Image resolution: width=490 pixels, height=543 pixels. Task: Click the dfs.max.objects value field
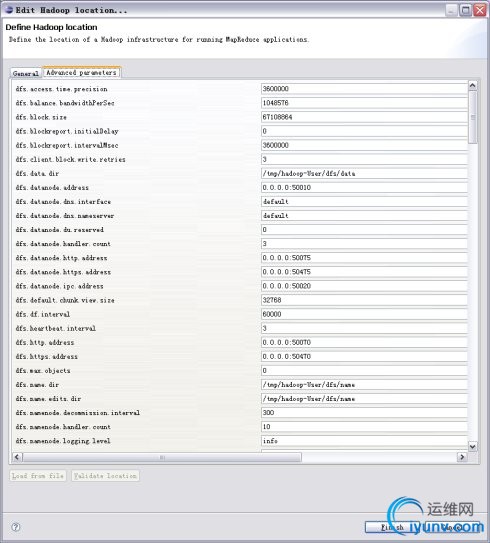tap(364, 371)
